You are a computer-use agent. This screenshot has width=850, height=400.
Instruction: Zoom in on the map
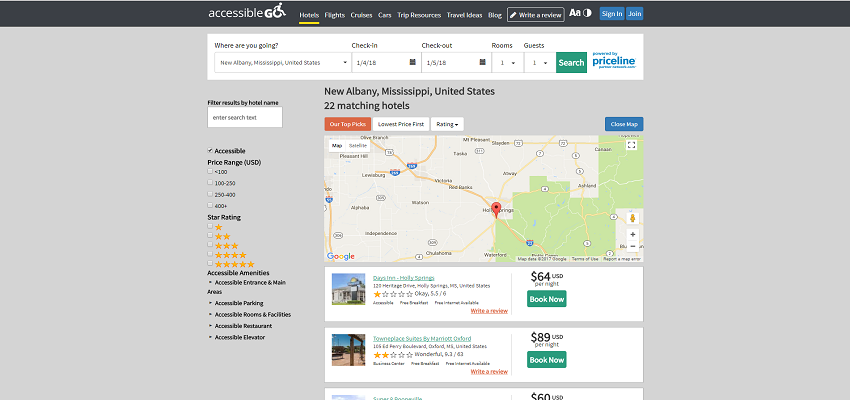[x=632, y=235]
